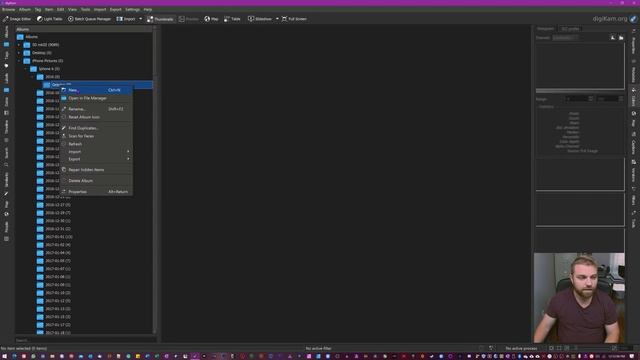Switch to Table view

[x=232, y=19]
